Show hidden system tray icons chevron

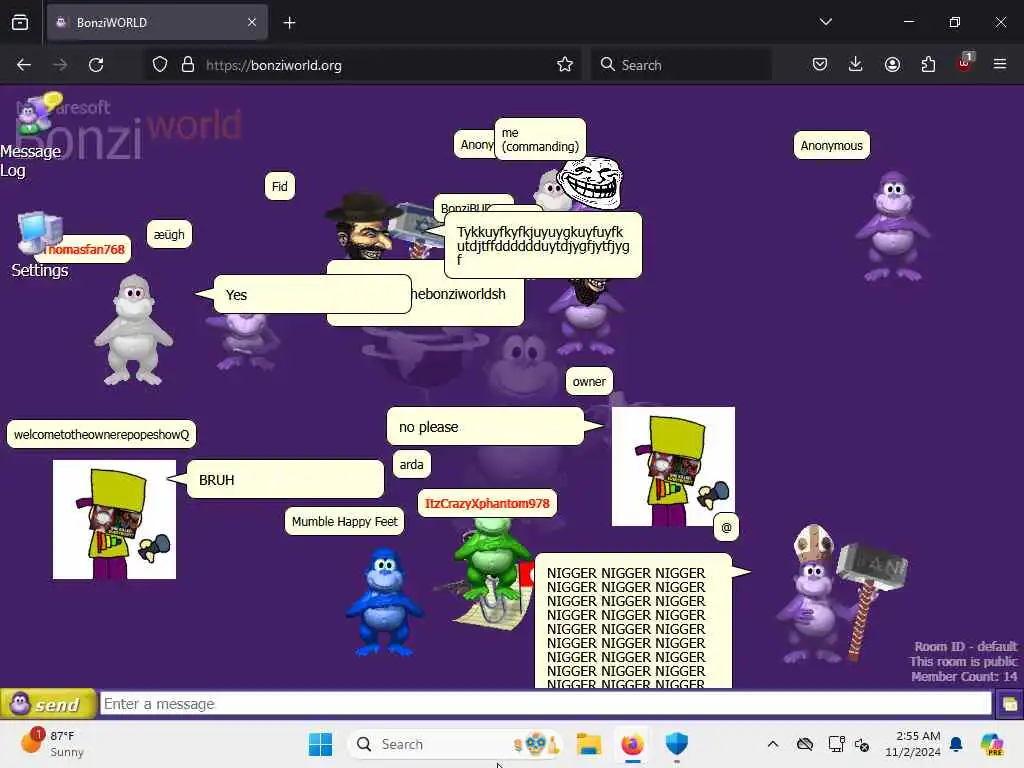tap(773, 744)
